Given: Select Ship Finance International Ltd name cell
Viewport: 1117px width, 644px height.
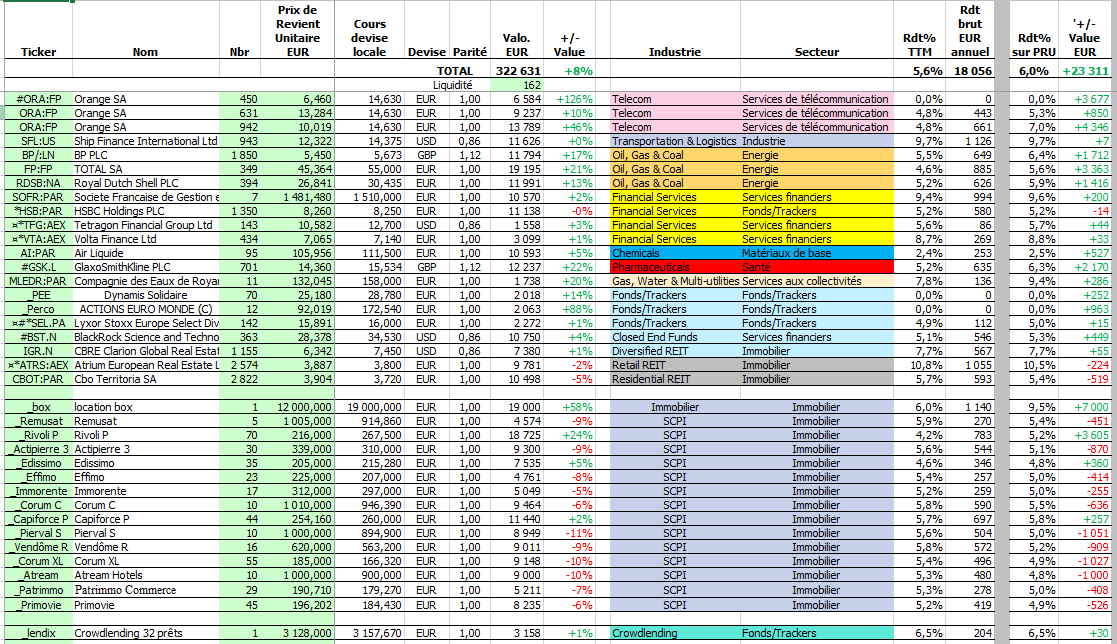Looking at the screenshot, I should (145, 141).
